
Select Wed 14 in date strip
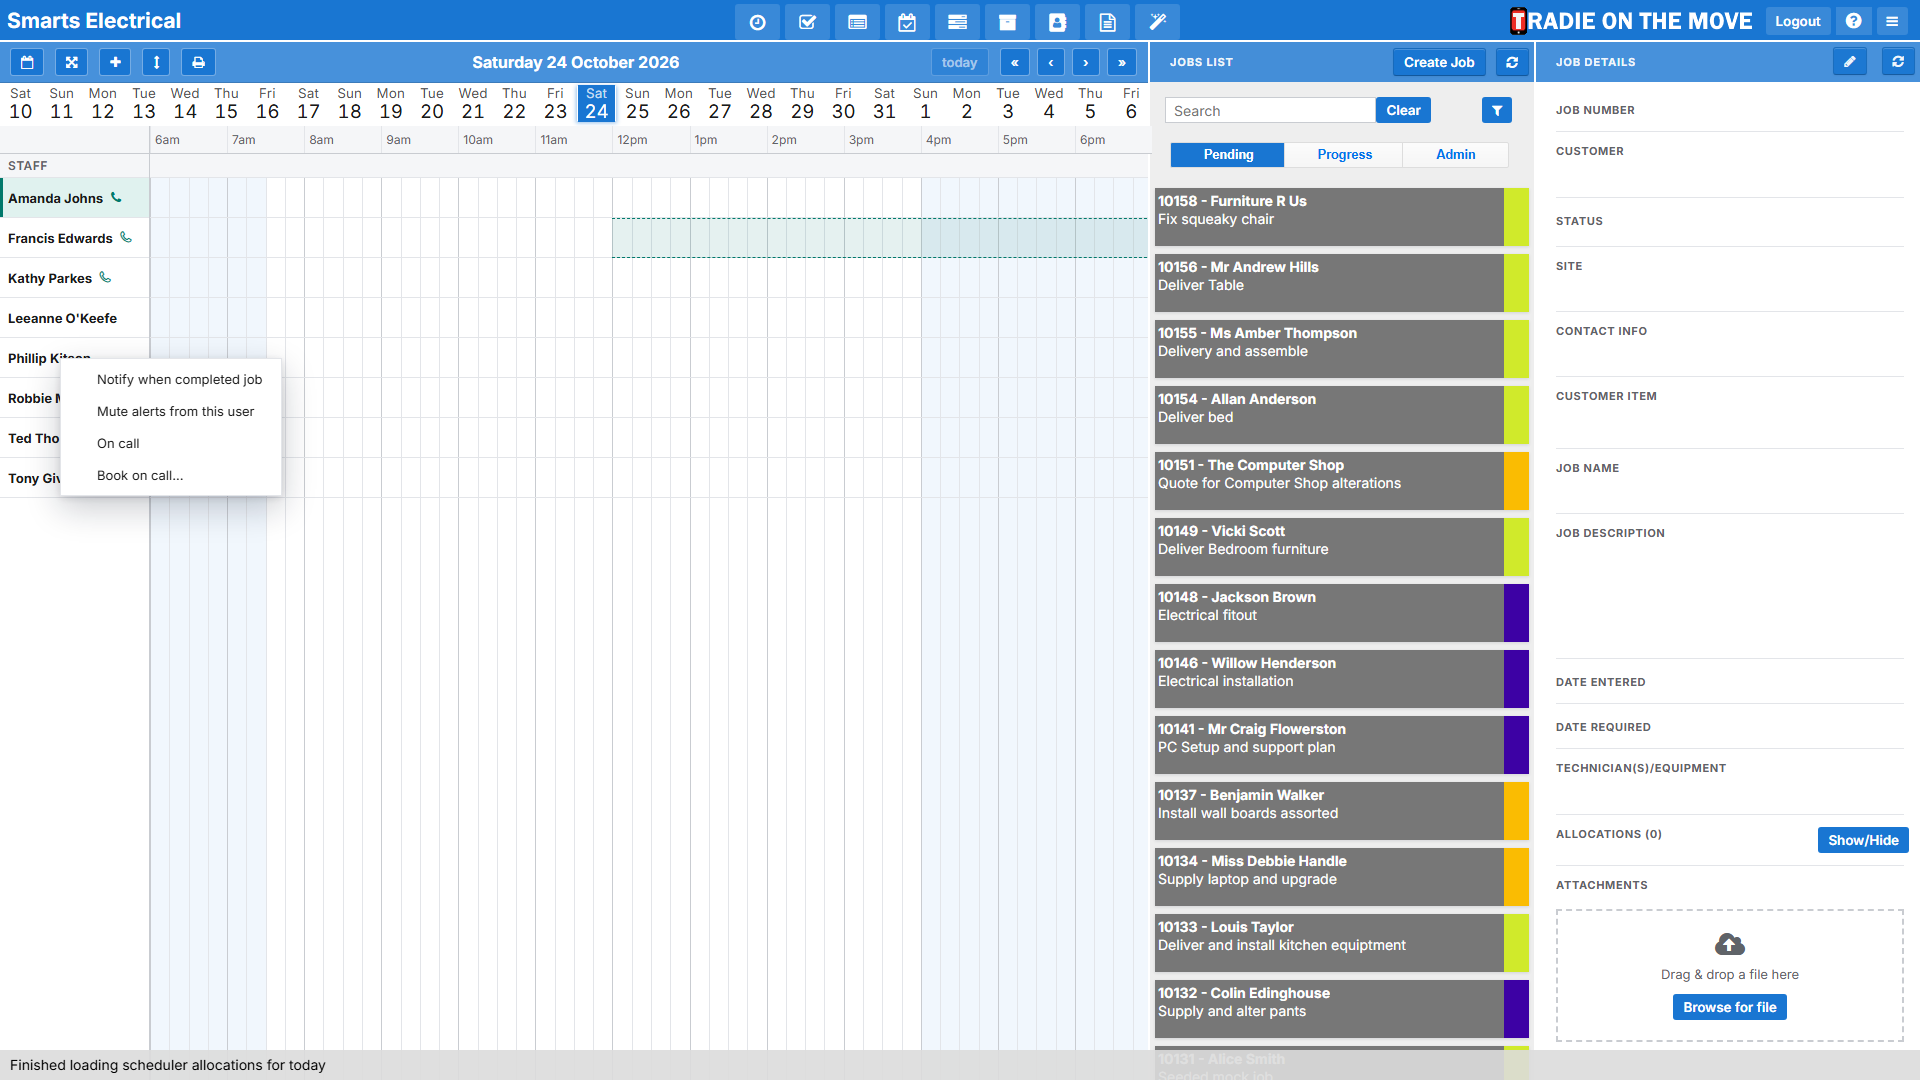(x=185, y=103)
